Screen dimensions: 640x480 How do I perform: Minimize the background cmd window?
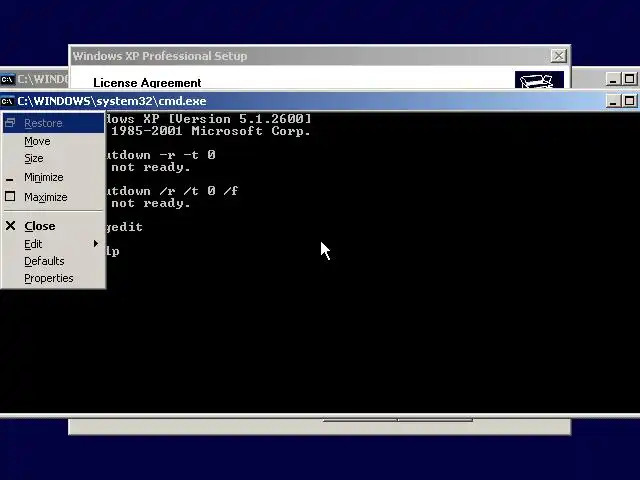pos(613,79)
